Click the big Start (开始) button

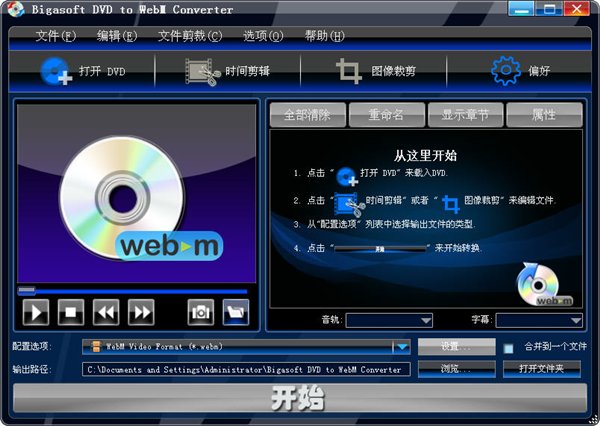300,398
